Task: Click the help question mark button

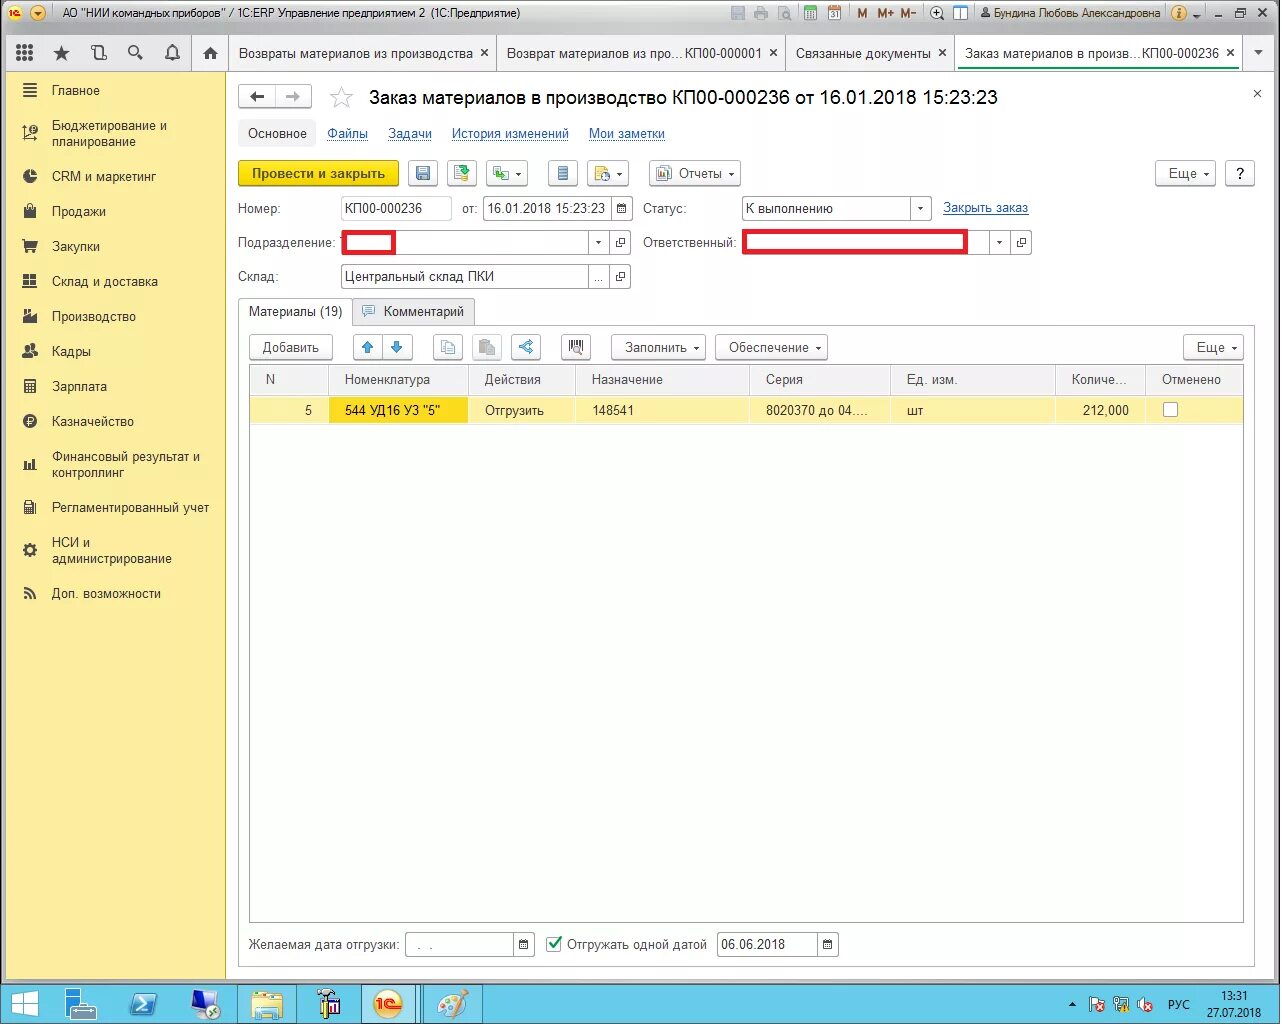Action: (1240, 174)
